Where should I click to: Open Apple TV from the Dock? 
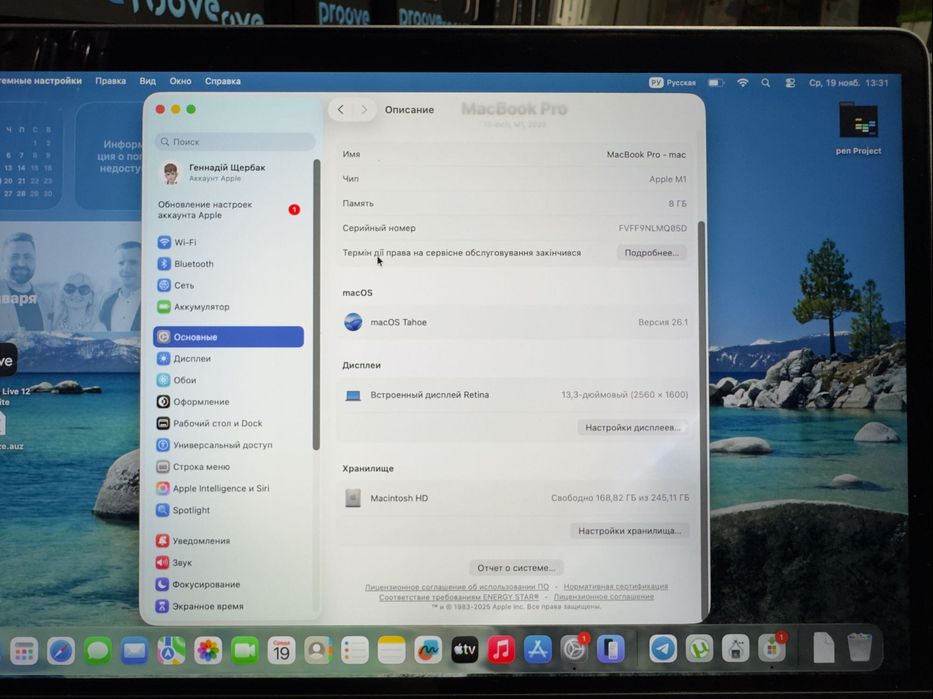tap(465, 650)
